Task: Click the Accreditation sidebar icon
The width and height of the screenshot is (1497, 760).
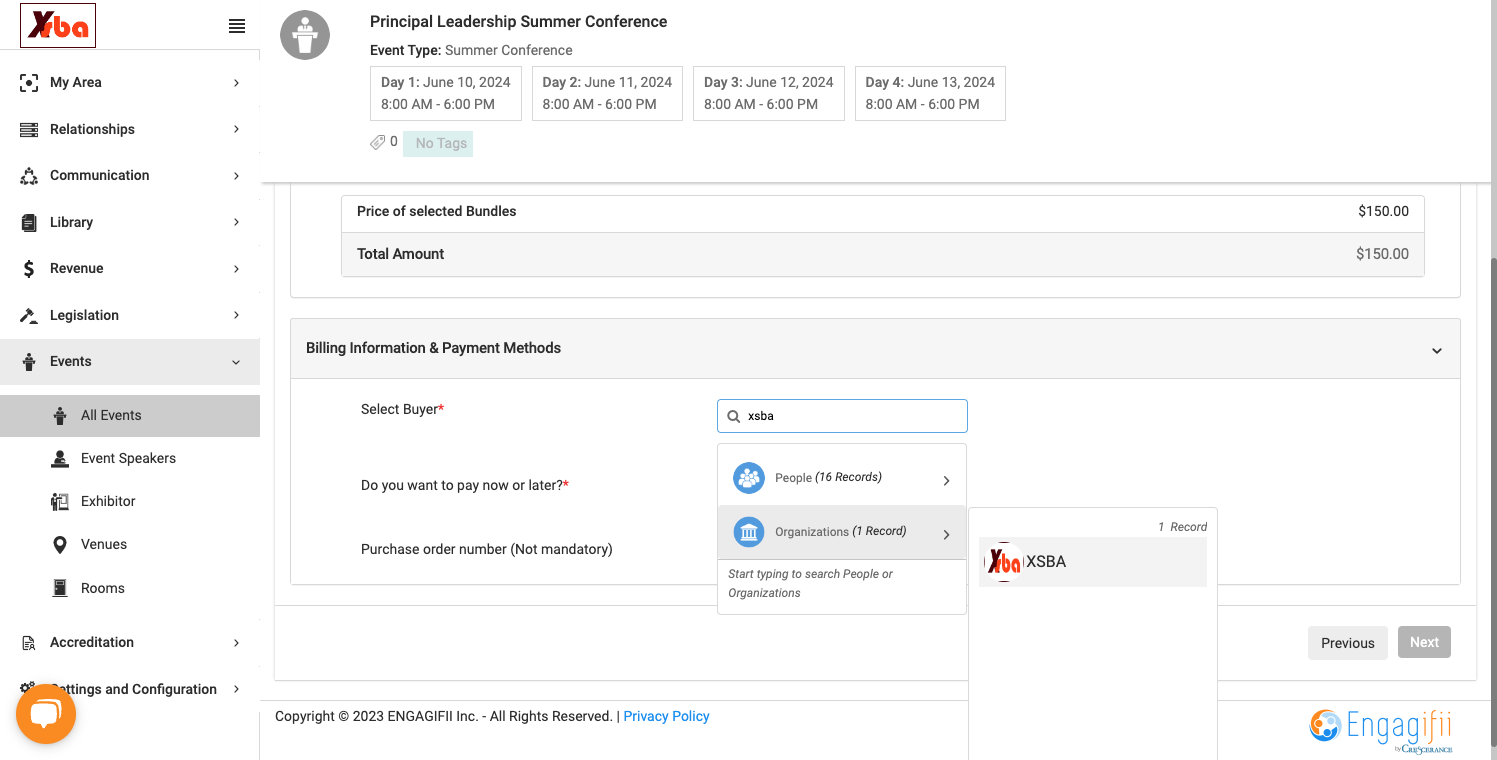Action: pyautogui.click(x=29, y=643)
